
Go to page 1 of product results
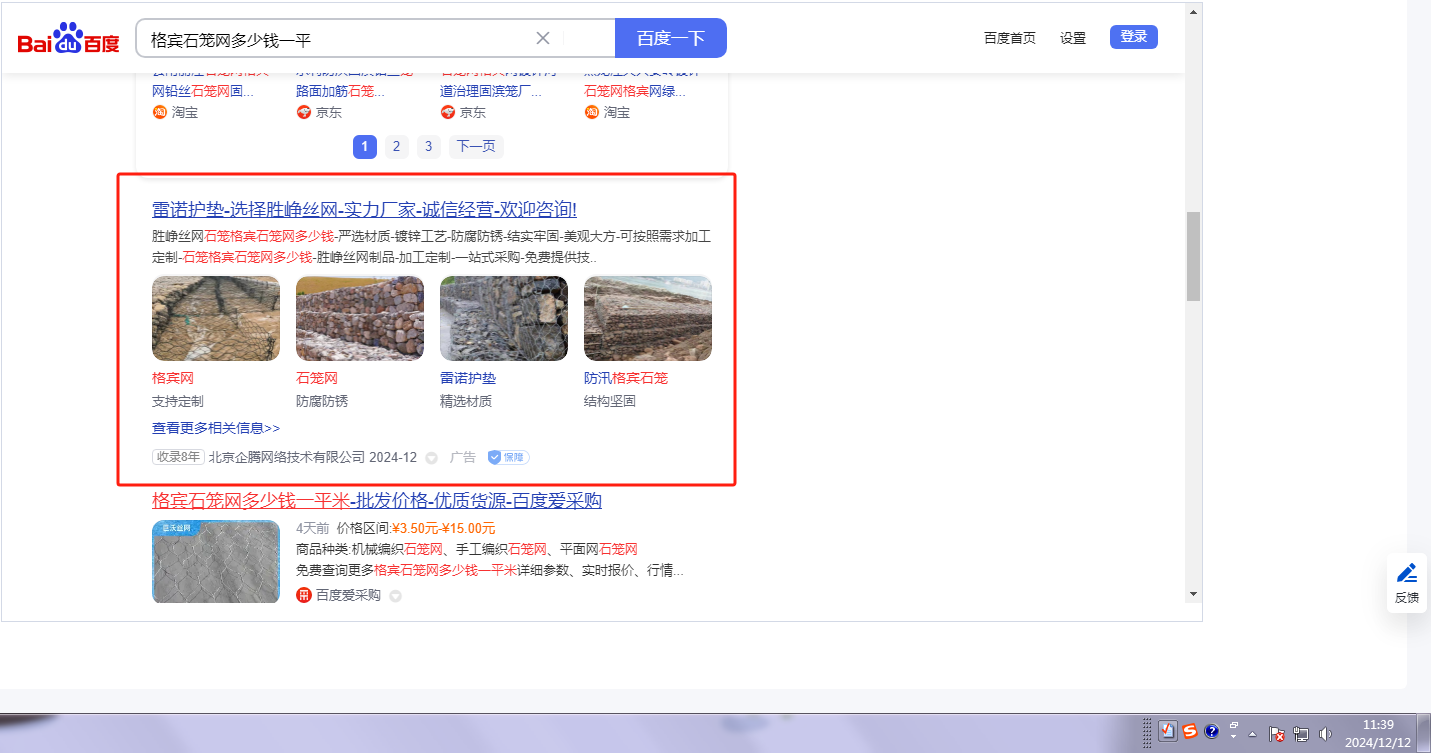(364, 147)
